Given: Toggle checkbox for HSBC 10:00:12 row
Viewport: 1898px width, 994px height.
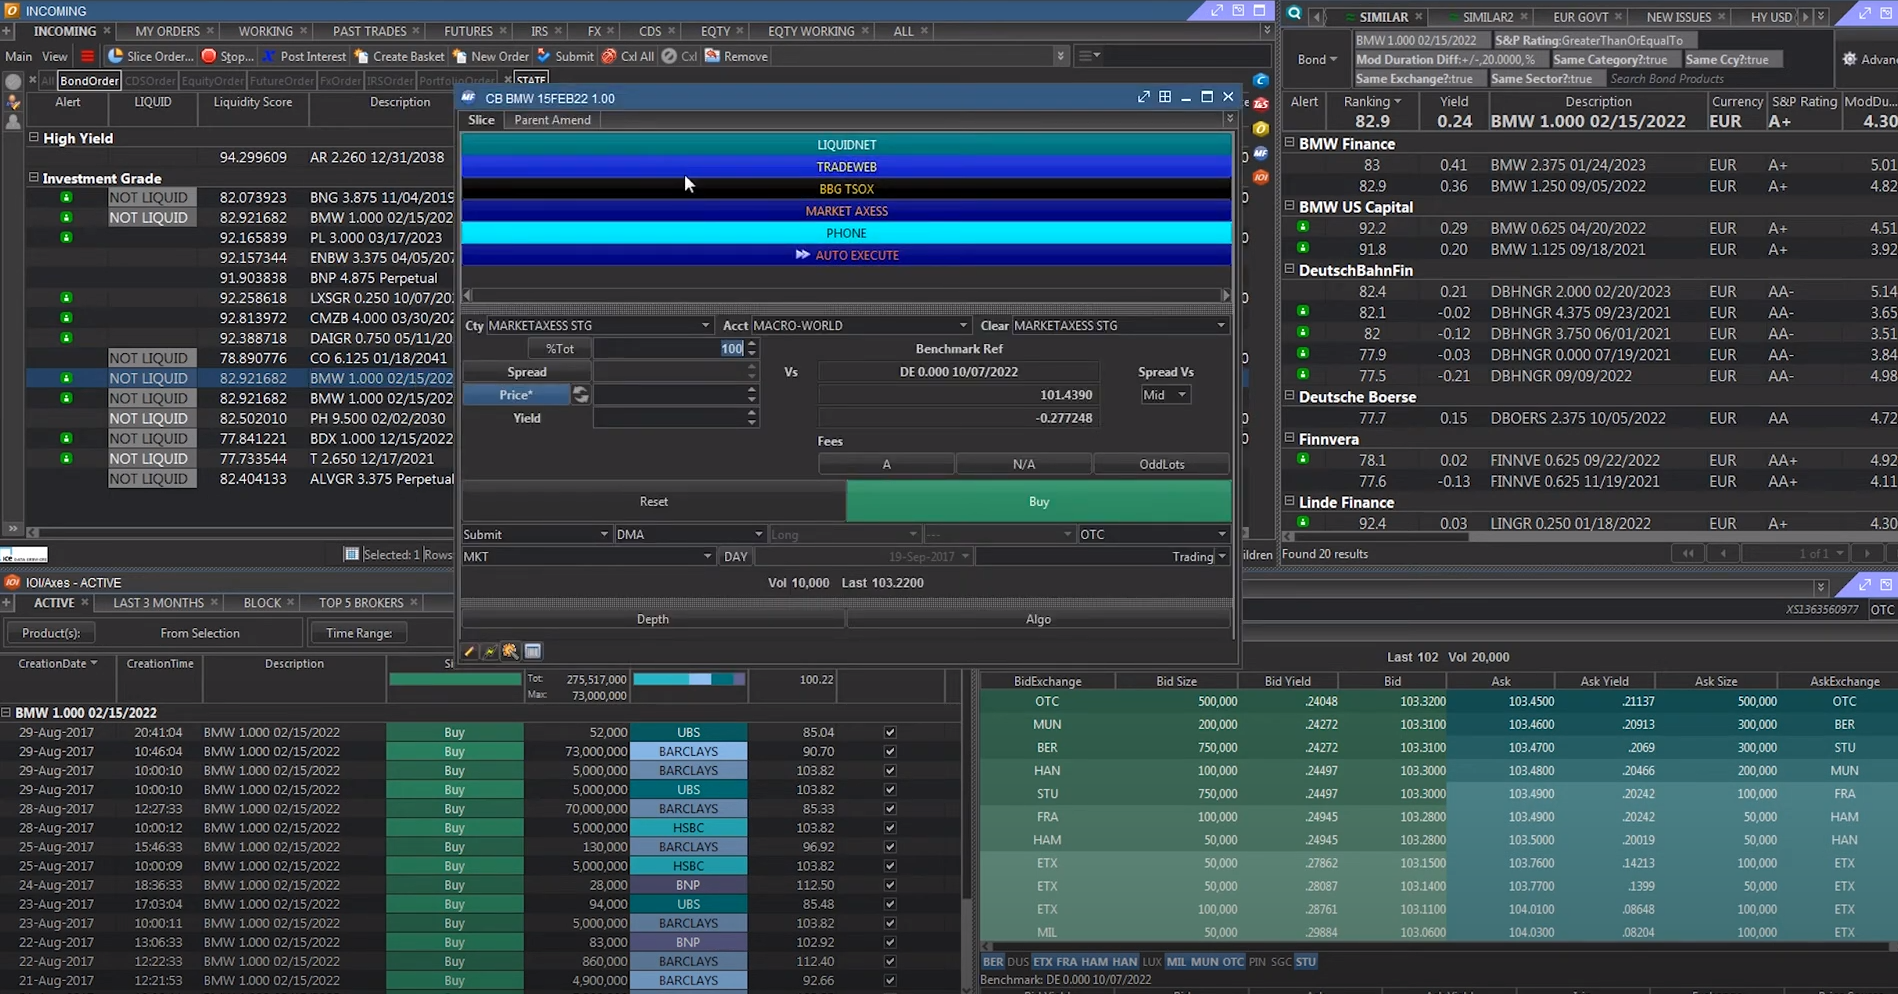Looking at the screenshot, I should tap(890, 828).
